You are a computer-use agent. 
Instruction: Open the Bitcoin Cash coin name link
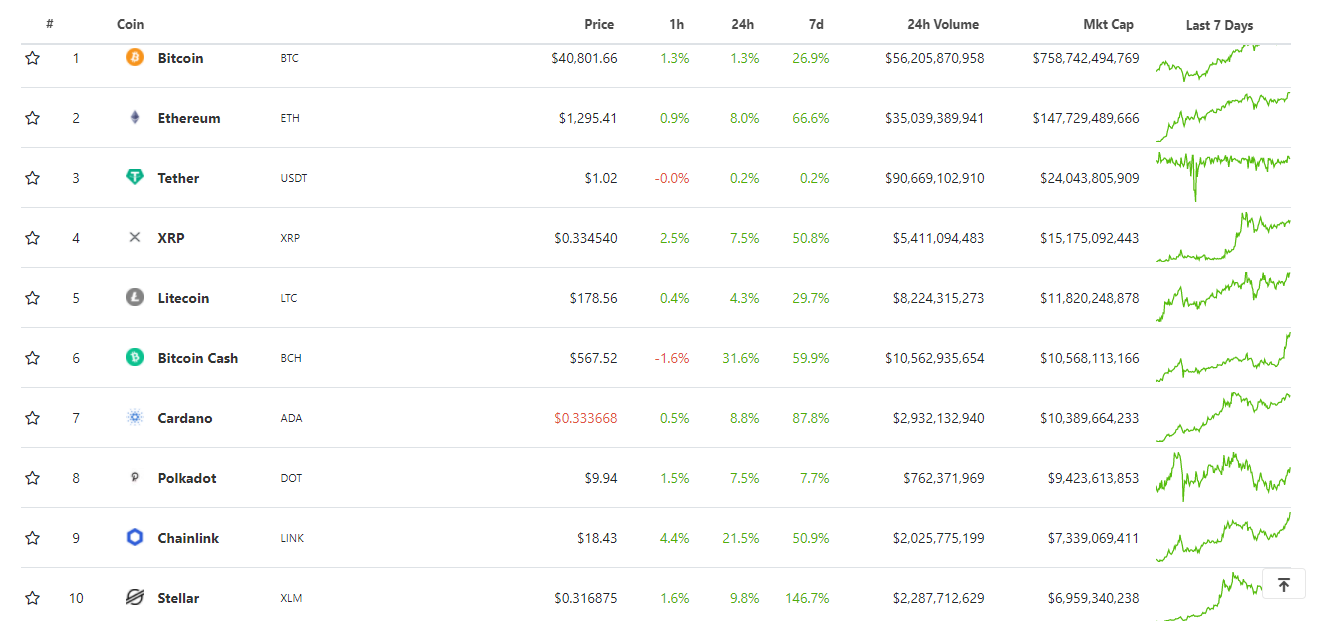point(198,358)
